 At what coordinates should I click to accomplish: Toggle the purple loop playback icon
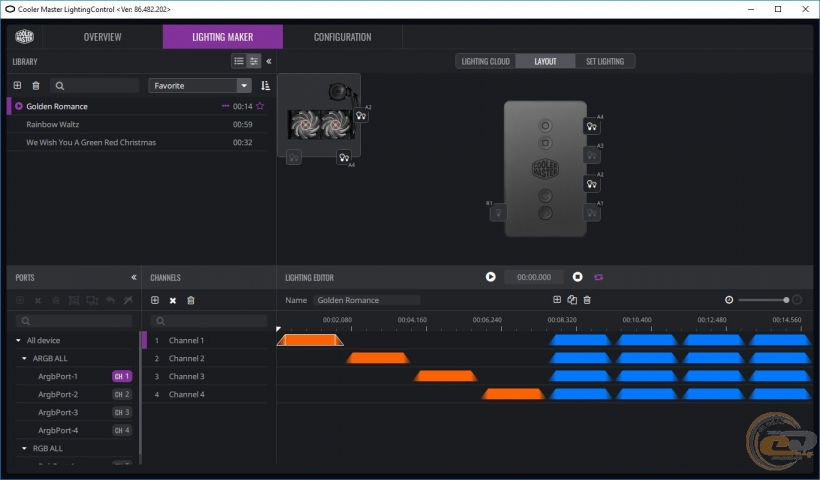click(599, 277)
